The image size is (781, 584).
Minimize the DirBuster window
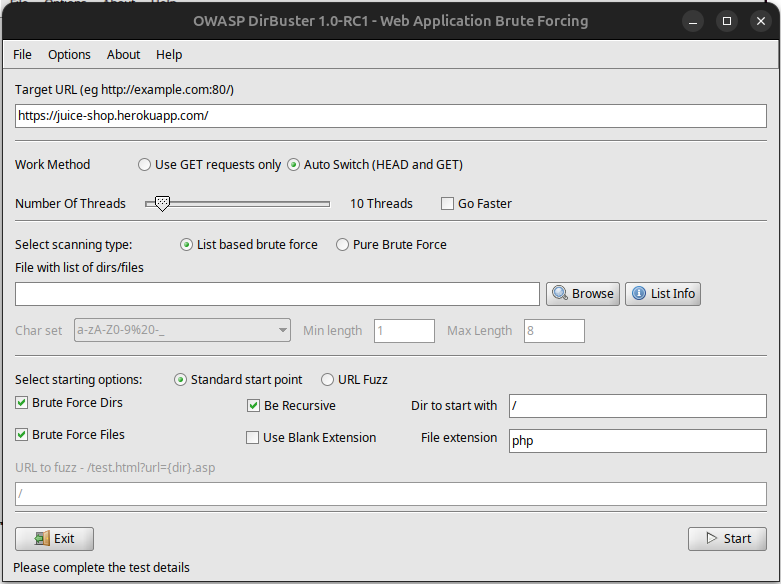click(693, 21)
